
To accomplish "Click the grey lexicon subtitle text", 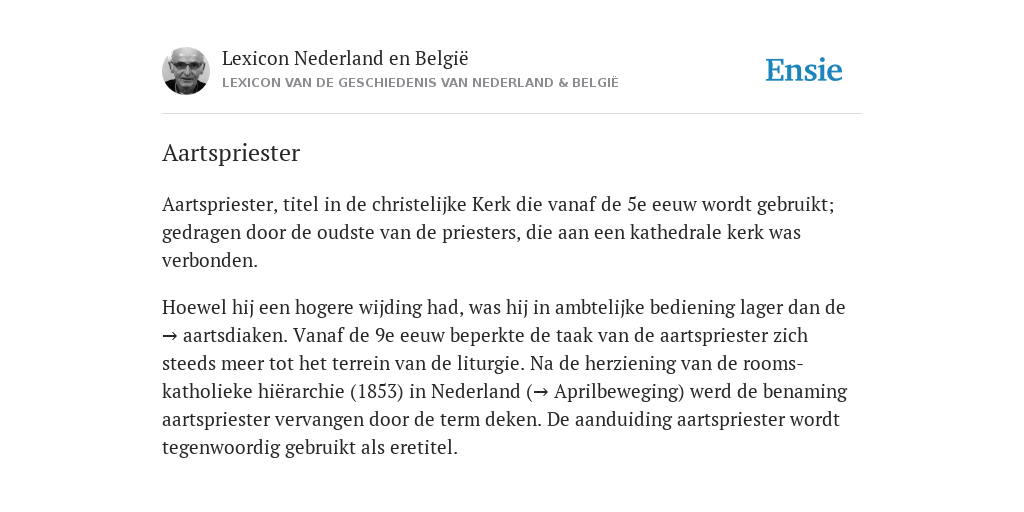I will pos(420,83).
